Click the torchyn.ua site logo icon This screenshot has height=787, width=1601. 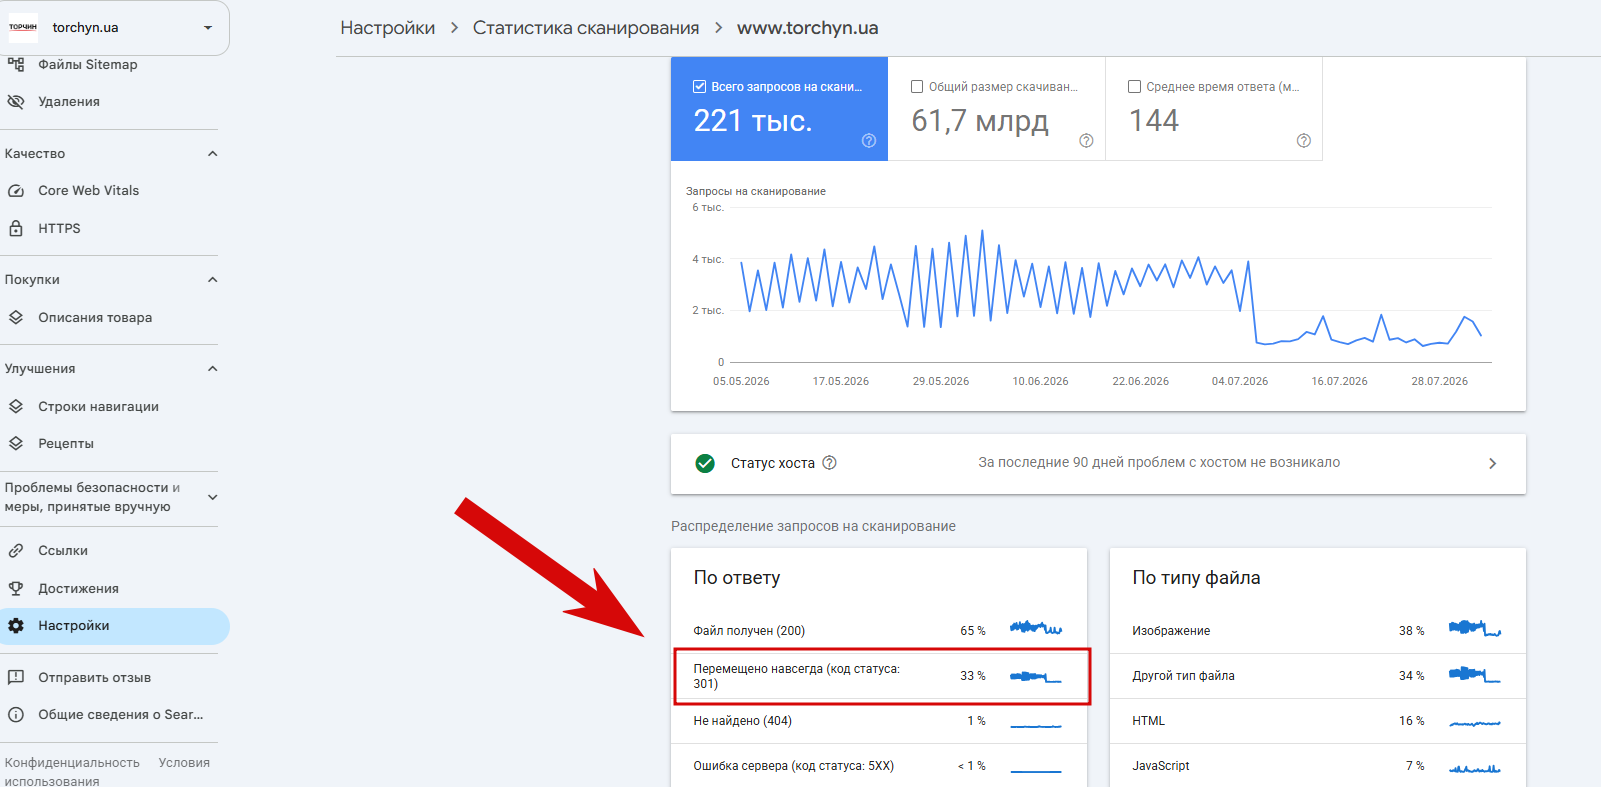click(x=23, y=28)
